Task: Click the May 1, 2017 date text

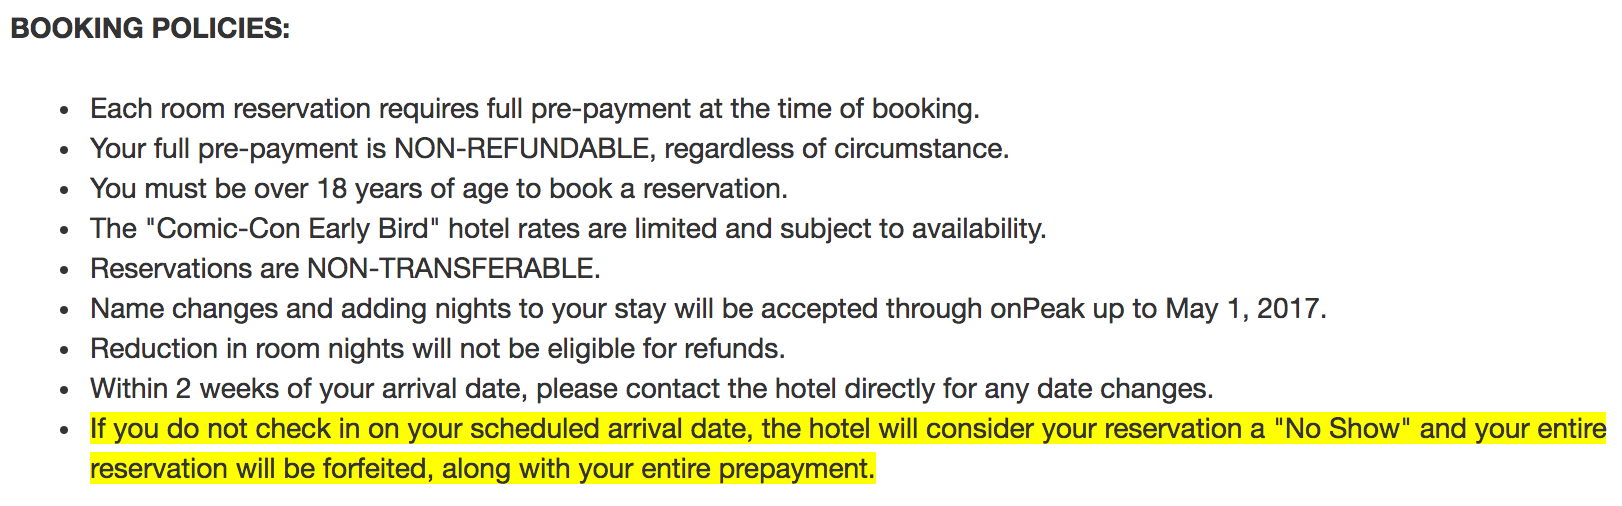Action: click(1245, 308)
